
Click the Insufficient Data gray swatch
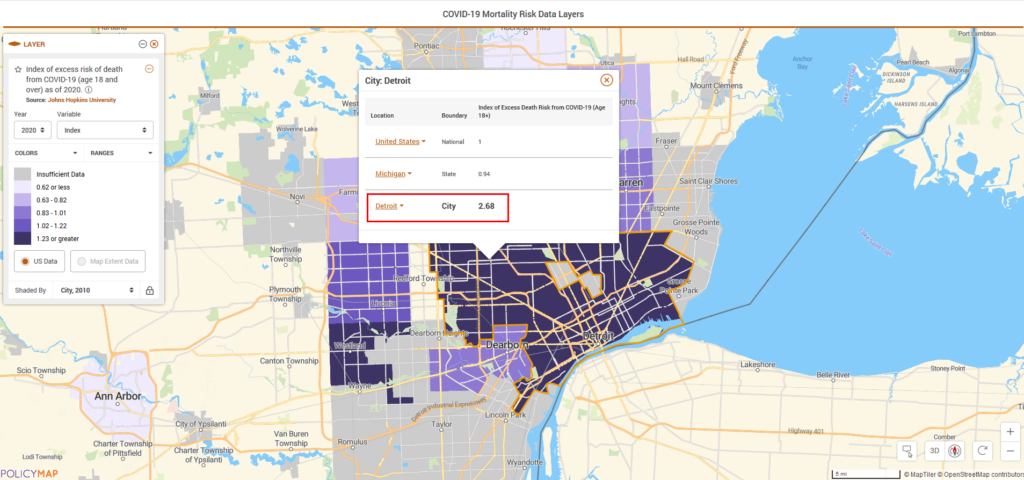pyautogui.click(x=23, y=174)
